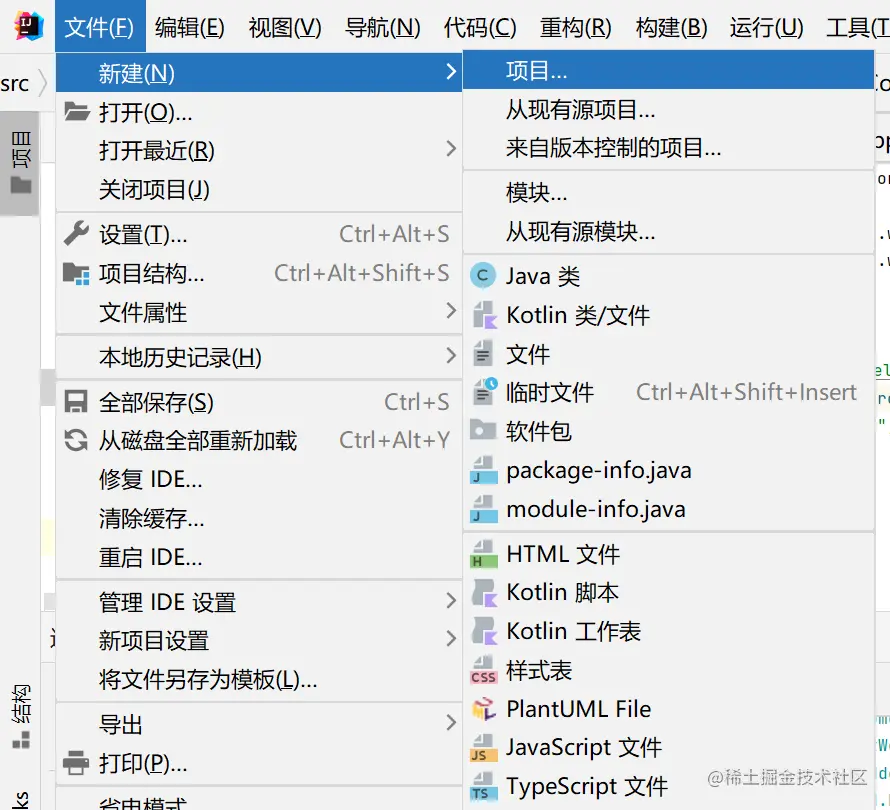Open the 结构 side tool window tab
This screenshot has width=890, height=810.
(x=21, y=716)
